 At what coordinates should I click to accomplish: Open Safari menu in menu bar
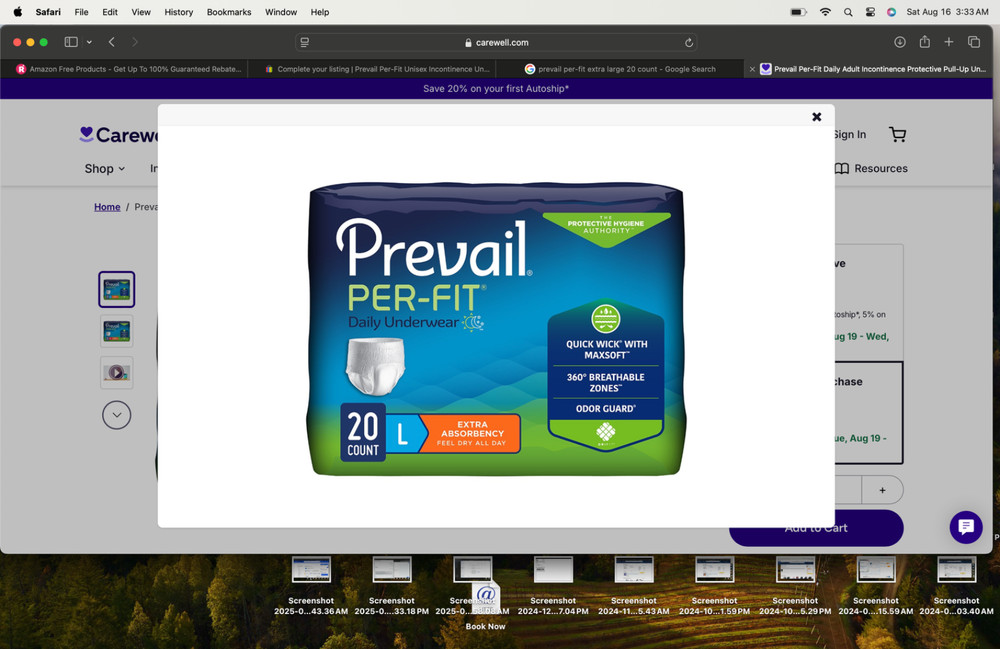48,11
